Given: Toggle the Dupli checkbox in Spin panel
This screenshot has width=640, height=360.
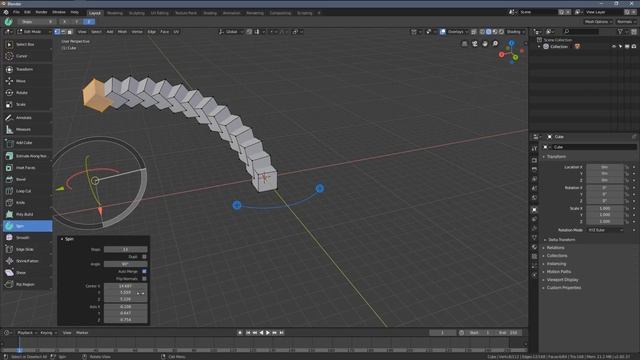Looking at the screenshot, I should click(x=144, y=257).
